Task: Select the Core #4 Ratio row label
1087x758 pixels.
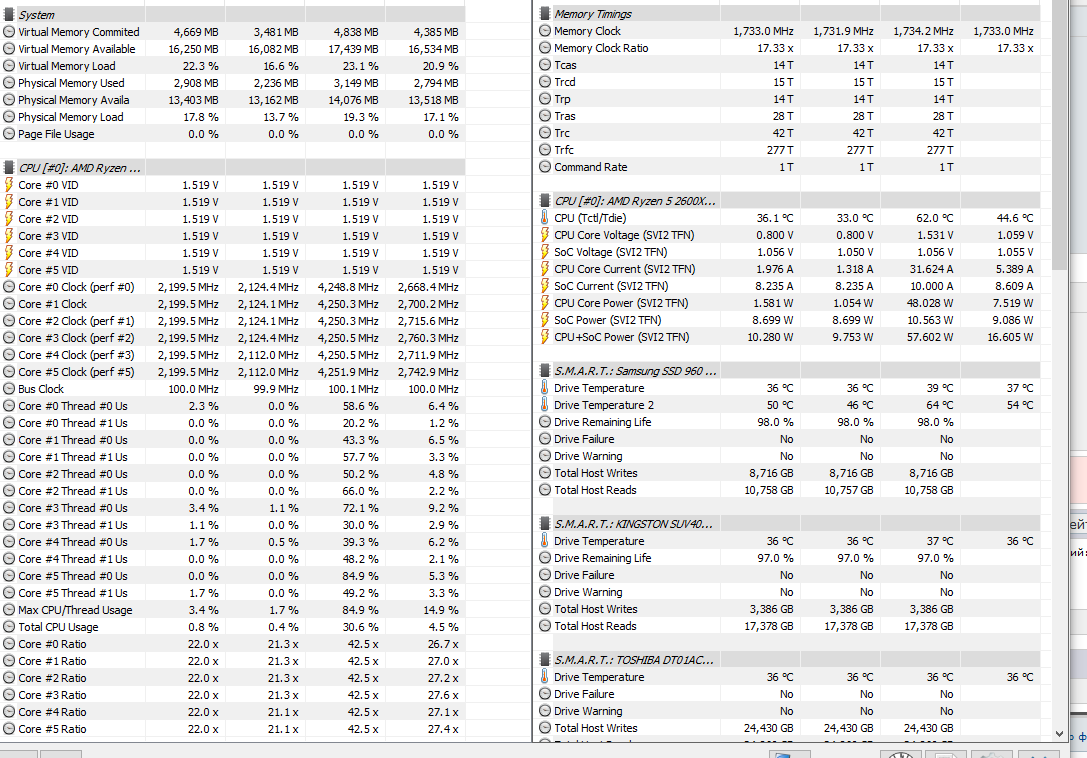Action: [53, 712]
